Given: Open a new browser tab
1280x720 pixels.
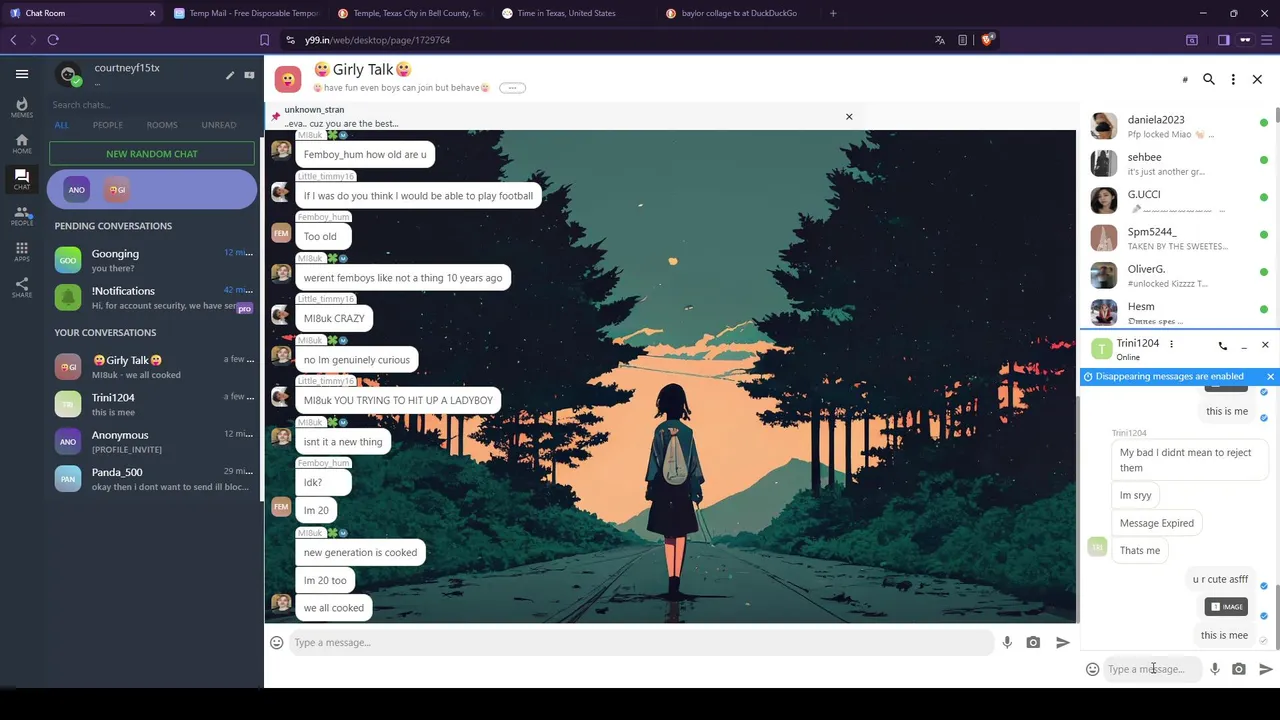Looking at the screenshot, I should (833, 13).
